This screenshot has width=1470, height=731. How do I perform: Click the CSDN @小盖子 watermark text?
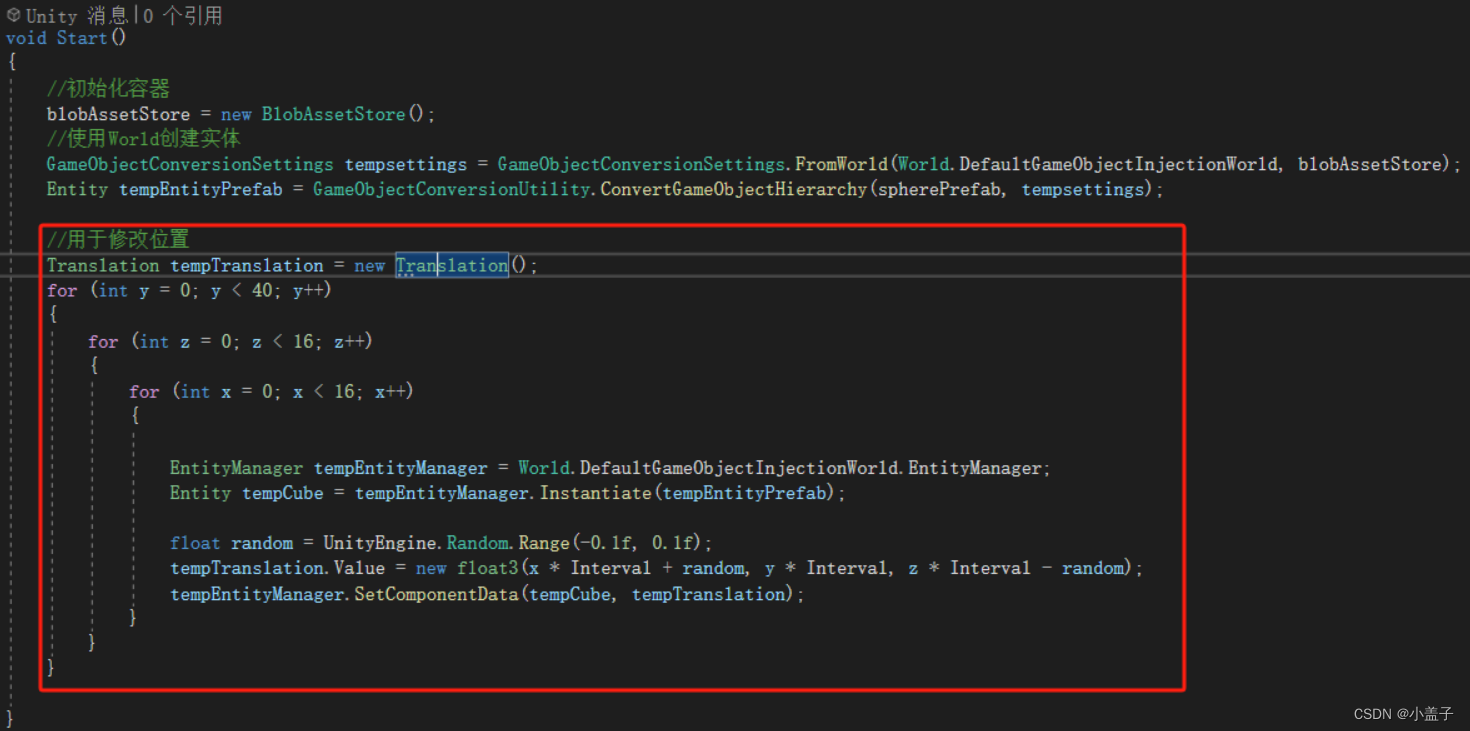pyautogui.click(x=1404, y=714)
